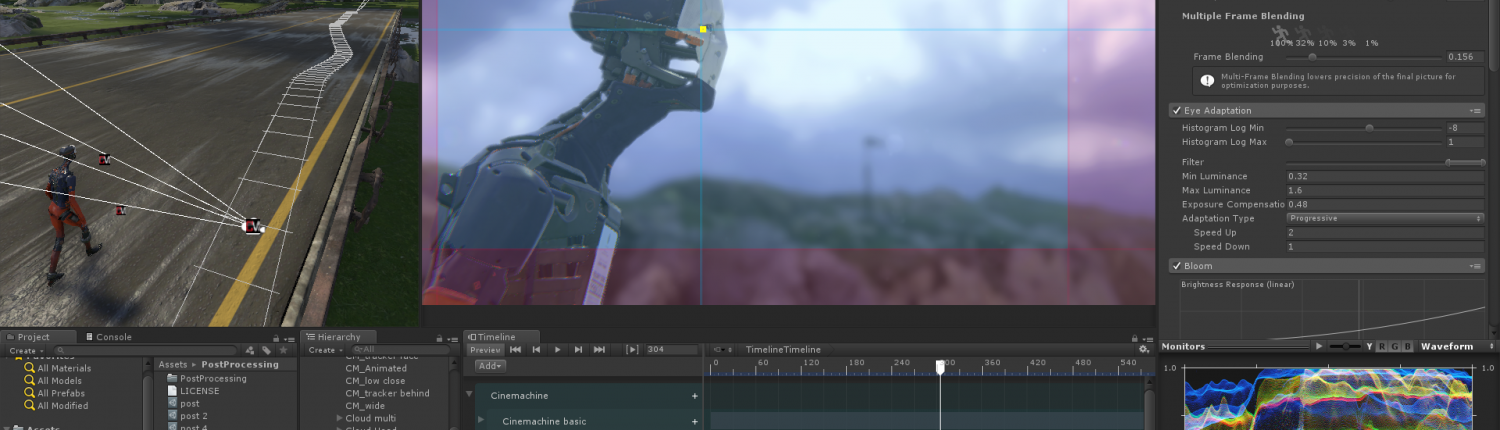Open Bloom options menu icon
The width and height of the screenshot is (1500, 430).
click(1475, 266)
